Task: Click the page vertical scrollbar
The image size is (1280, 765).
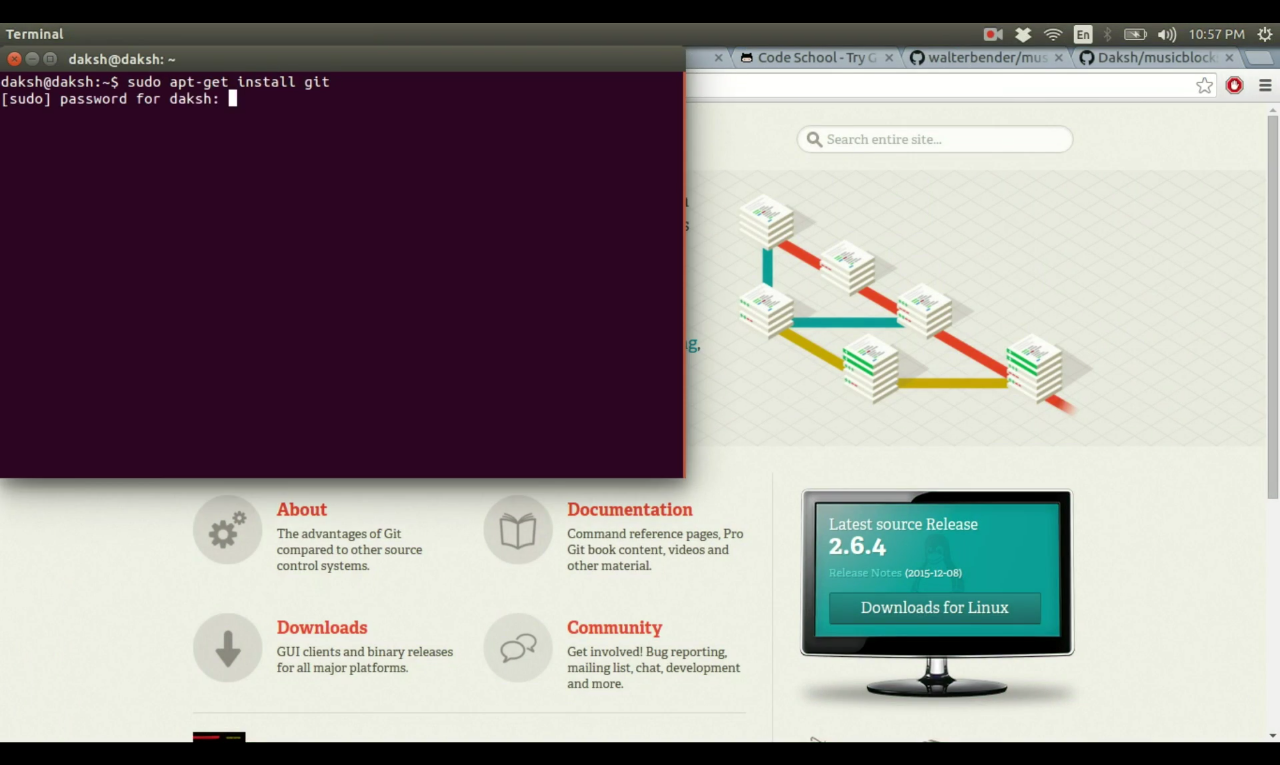Action: (x=1272, y=300)
